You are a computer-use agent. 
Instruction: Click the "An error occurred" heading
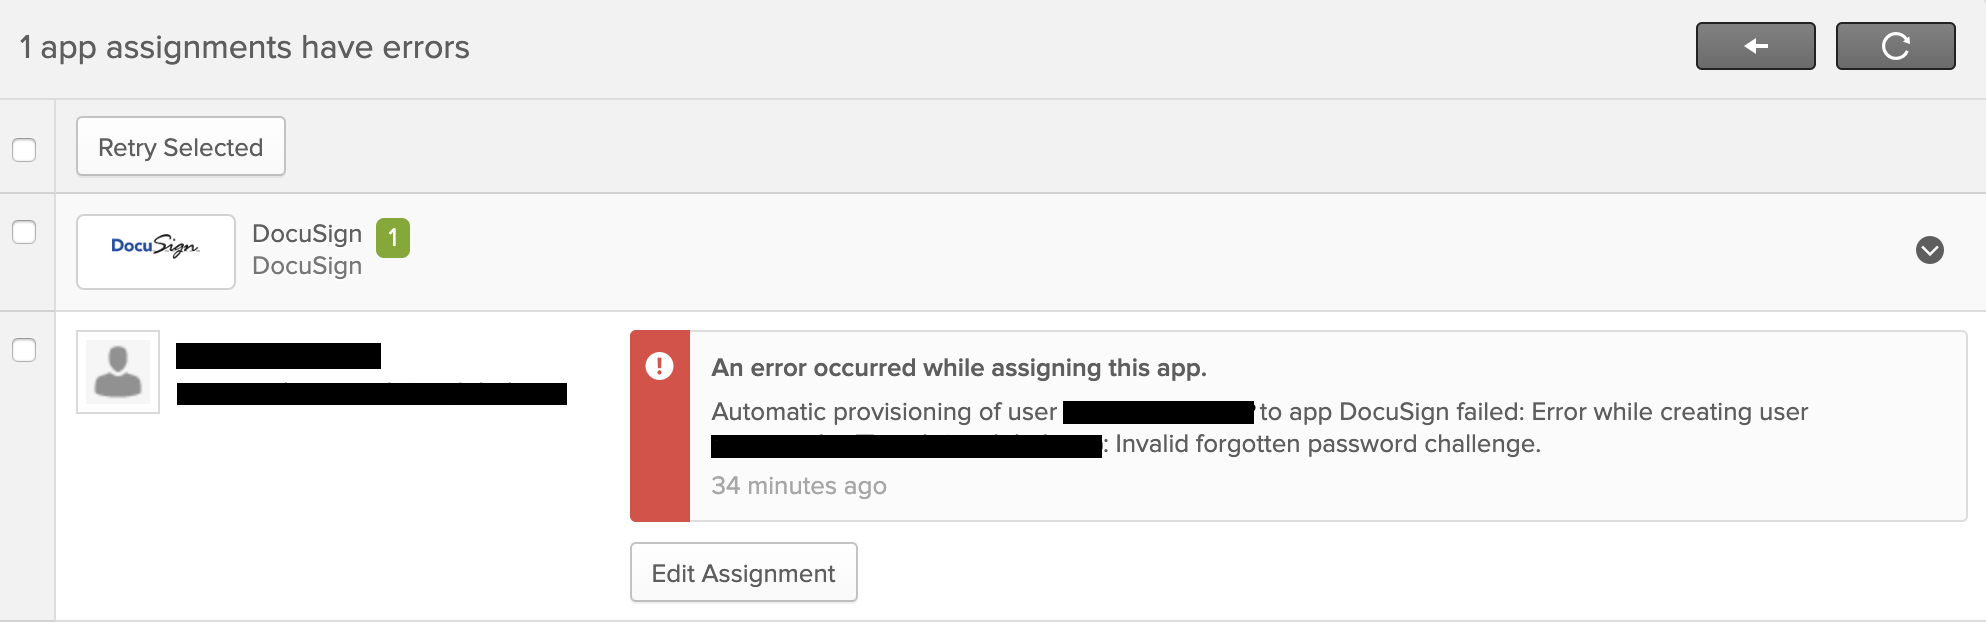958,368
